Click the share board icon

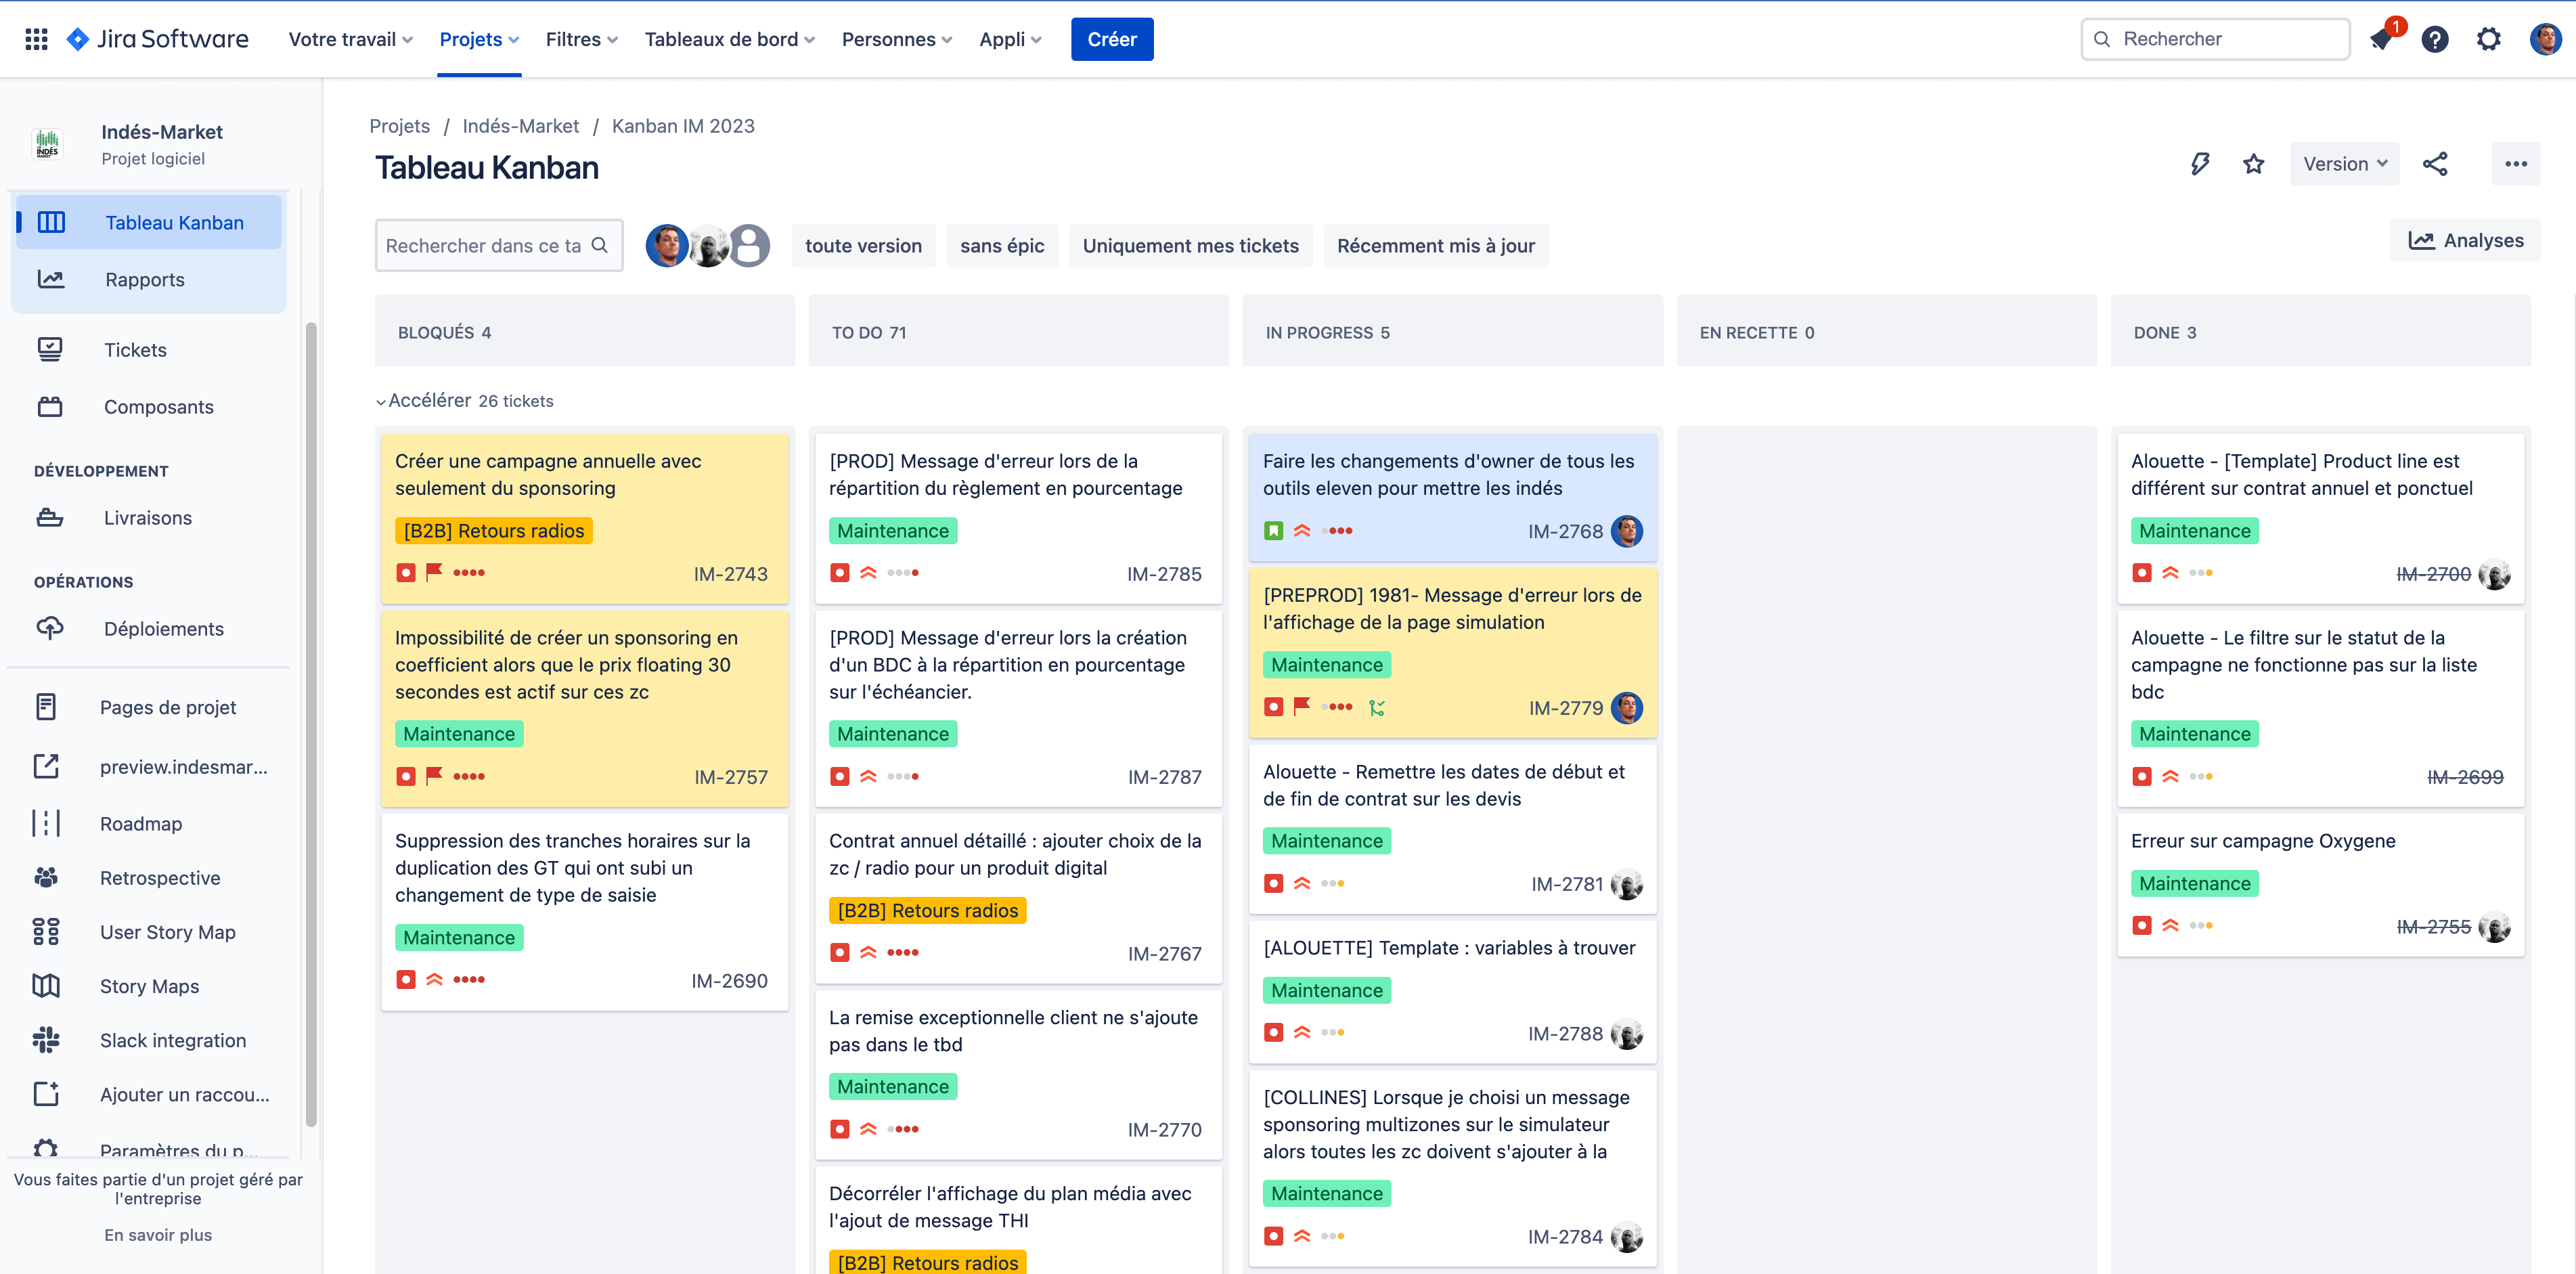point(2435,164)
